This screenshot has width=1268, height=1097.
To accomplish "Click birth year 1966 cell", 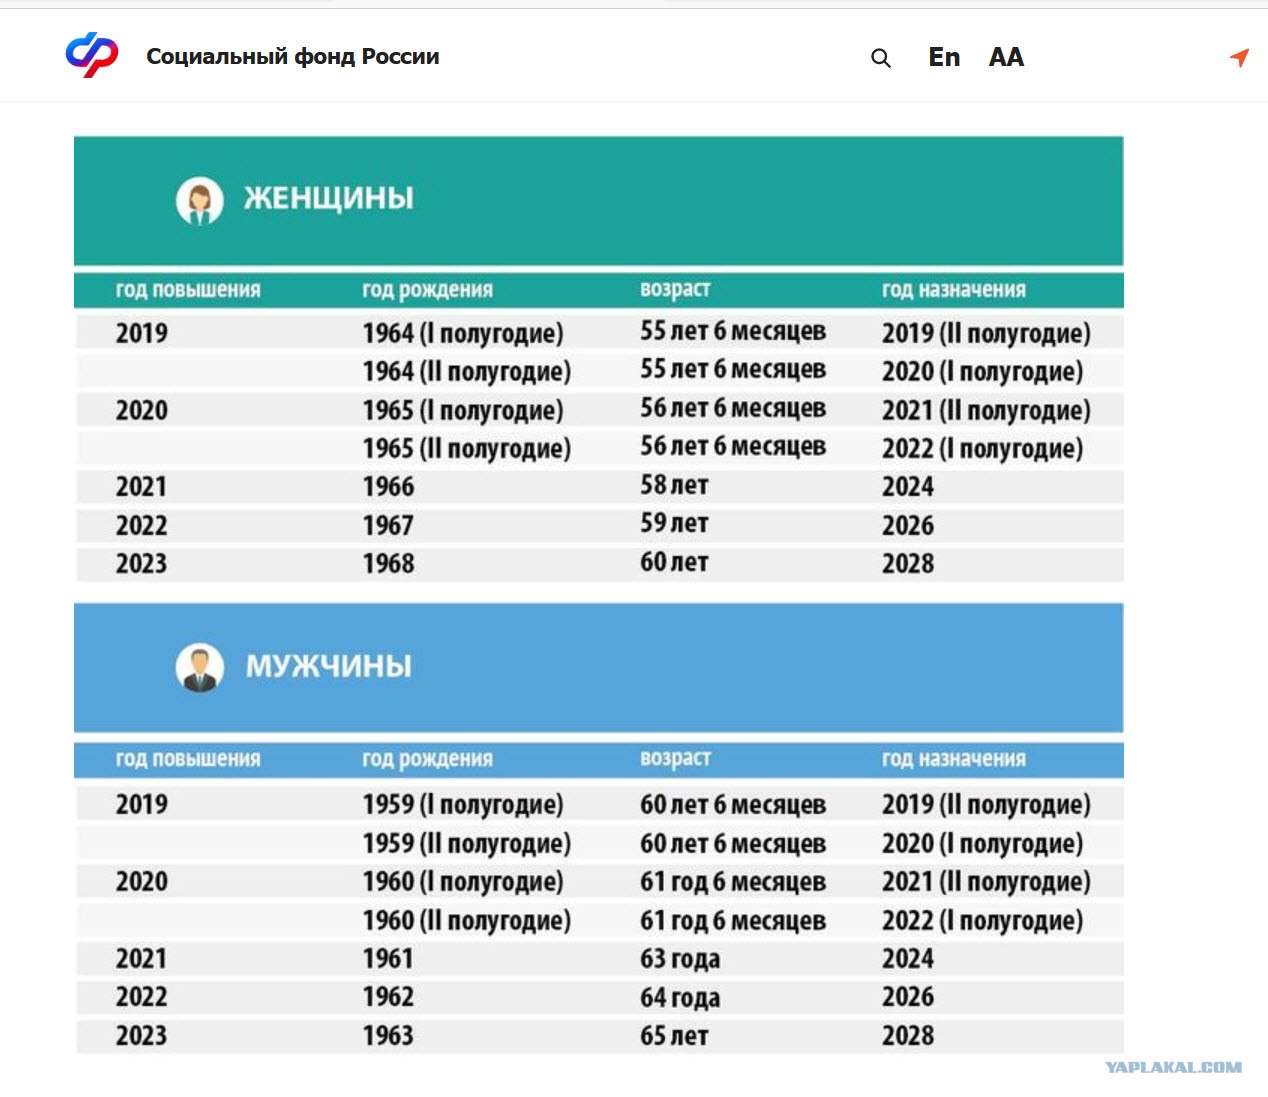I will (x=388, y=487).
